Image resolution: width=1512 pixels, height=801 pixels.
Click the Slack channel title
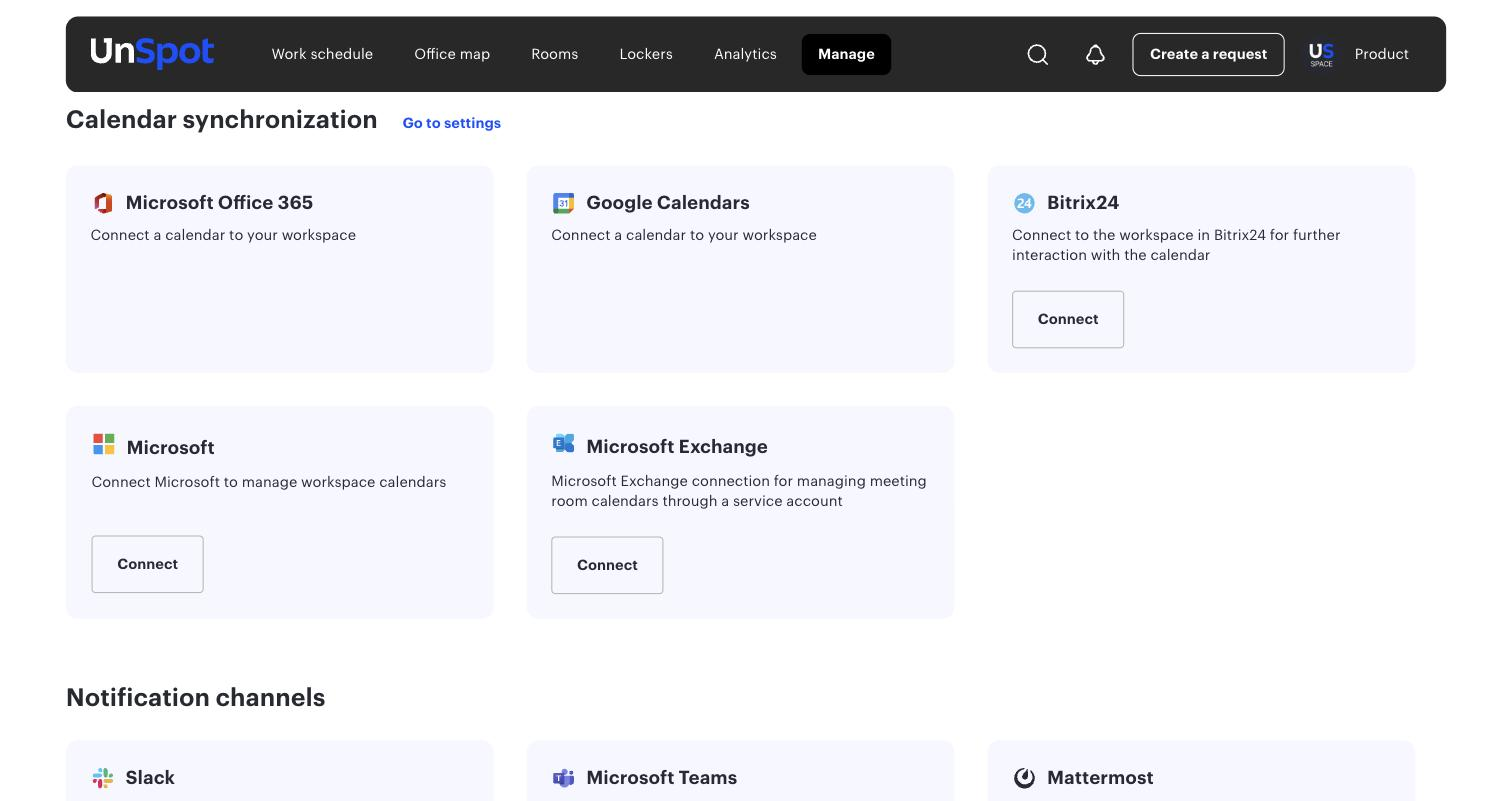pyautogui.click(x=150, y=778)
